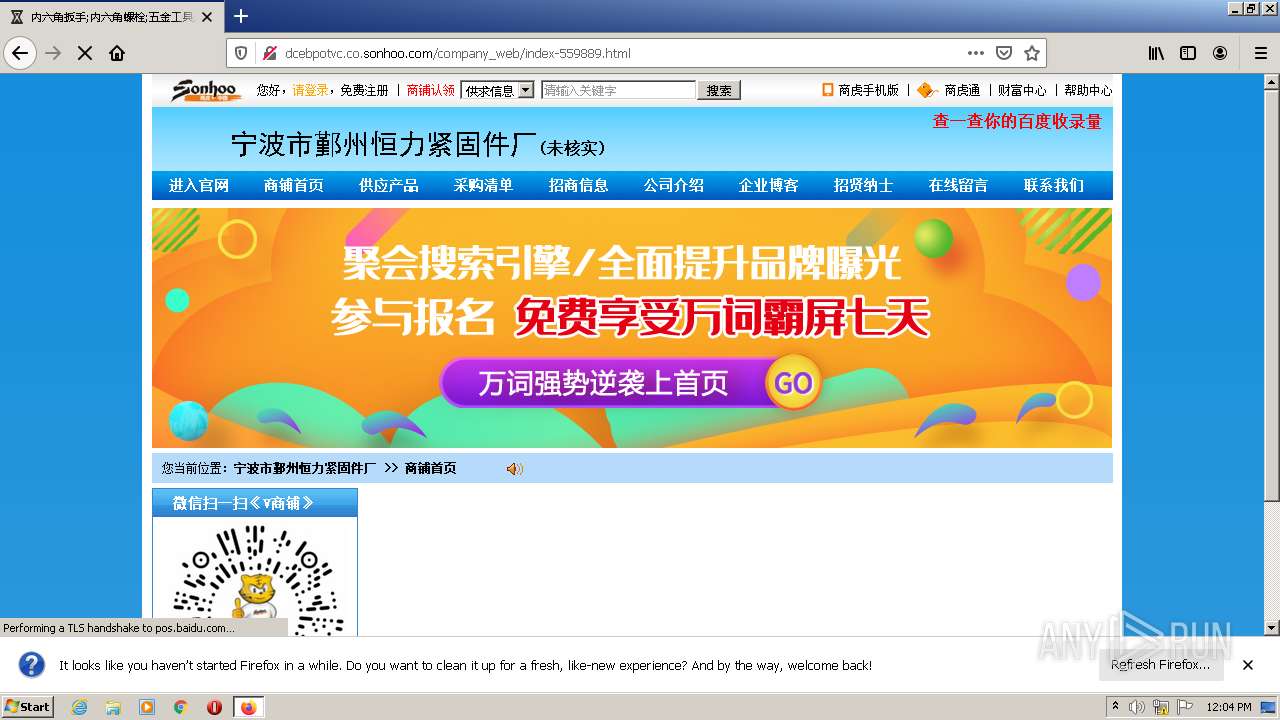Select the 采购清单 nav item

pos(483,185)
